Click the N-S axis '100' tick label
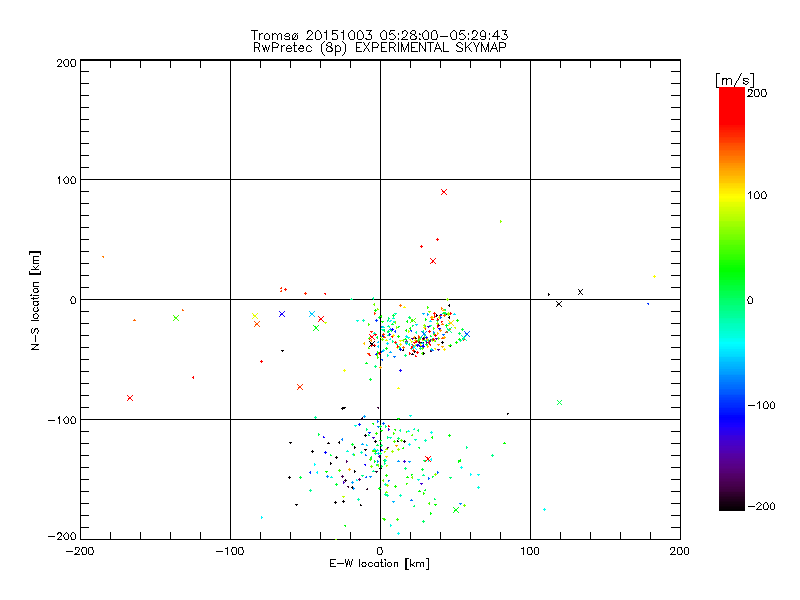The height and width of the screenshot is (600, 800). [x=66, y=180]
